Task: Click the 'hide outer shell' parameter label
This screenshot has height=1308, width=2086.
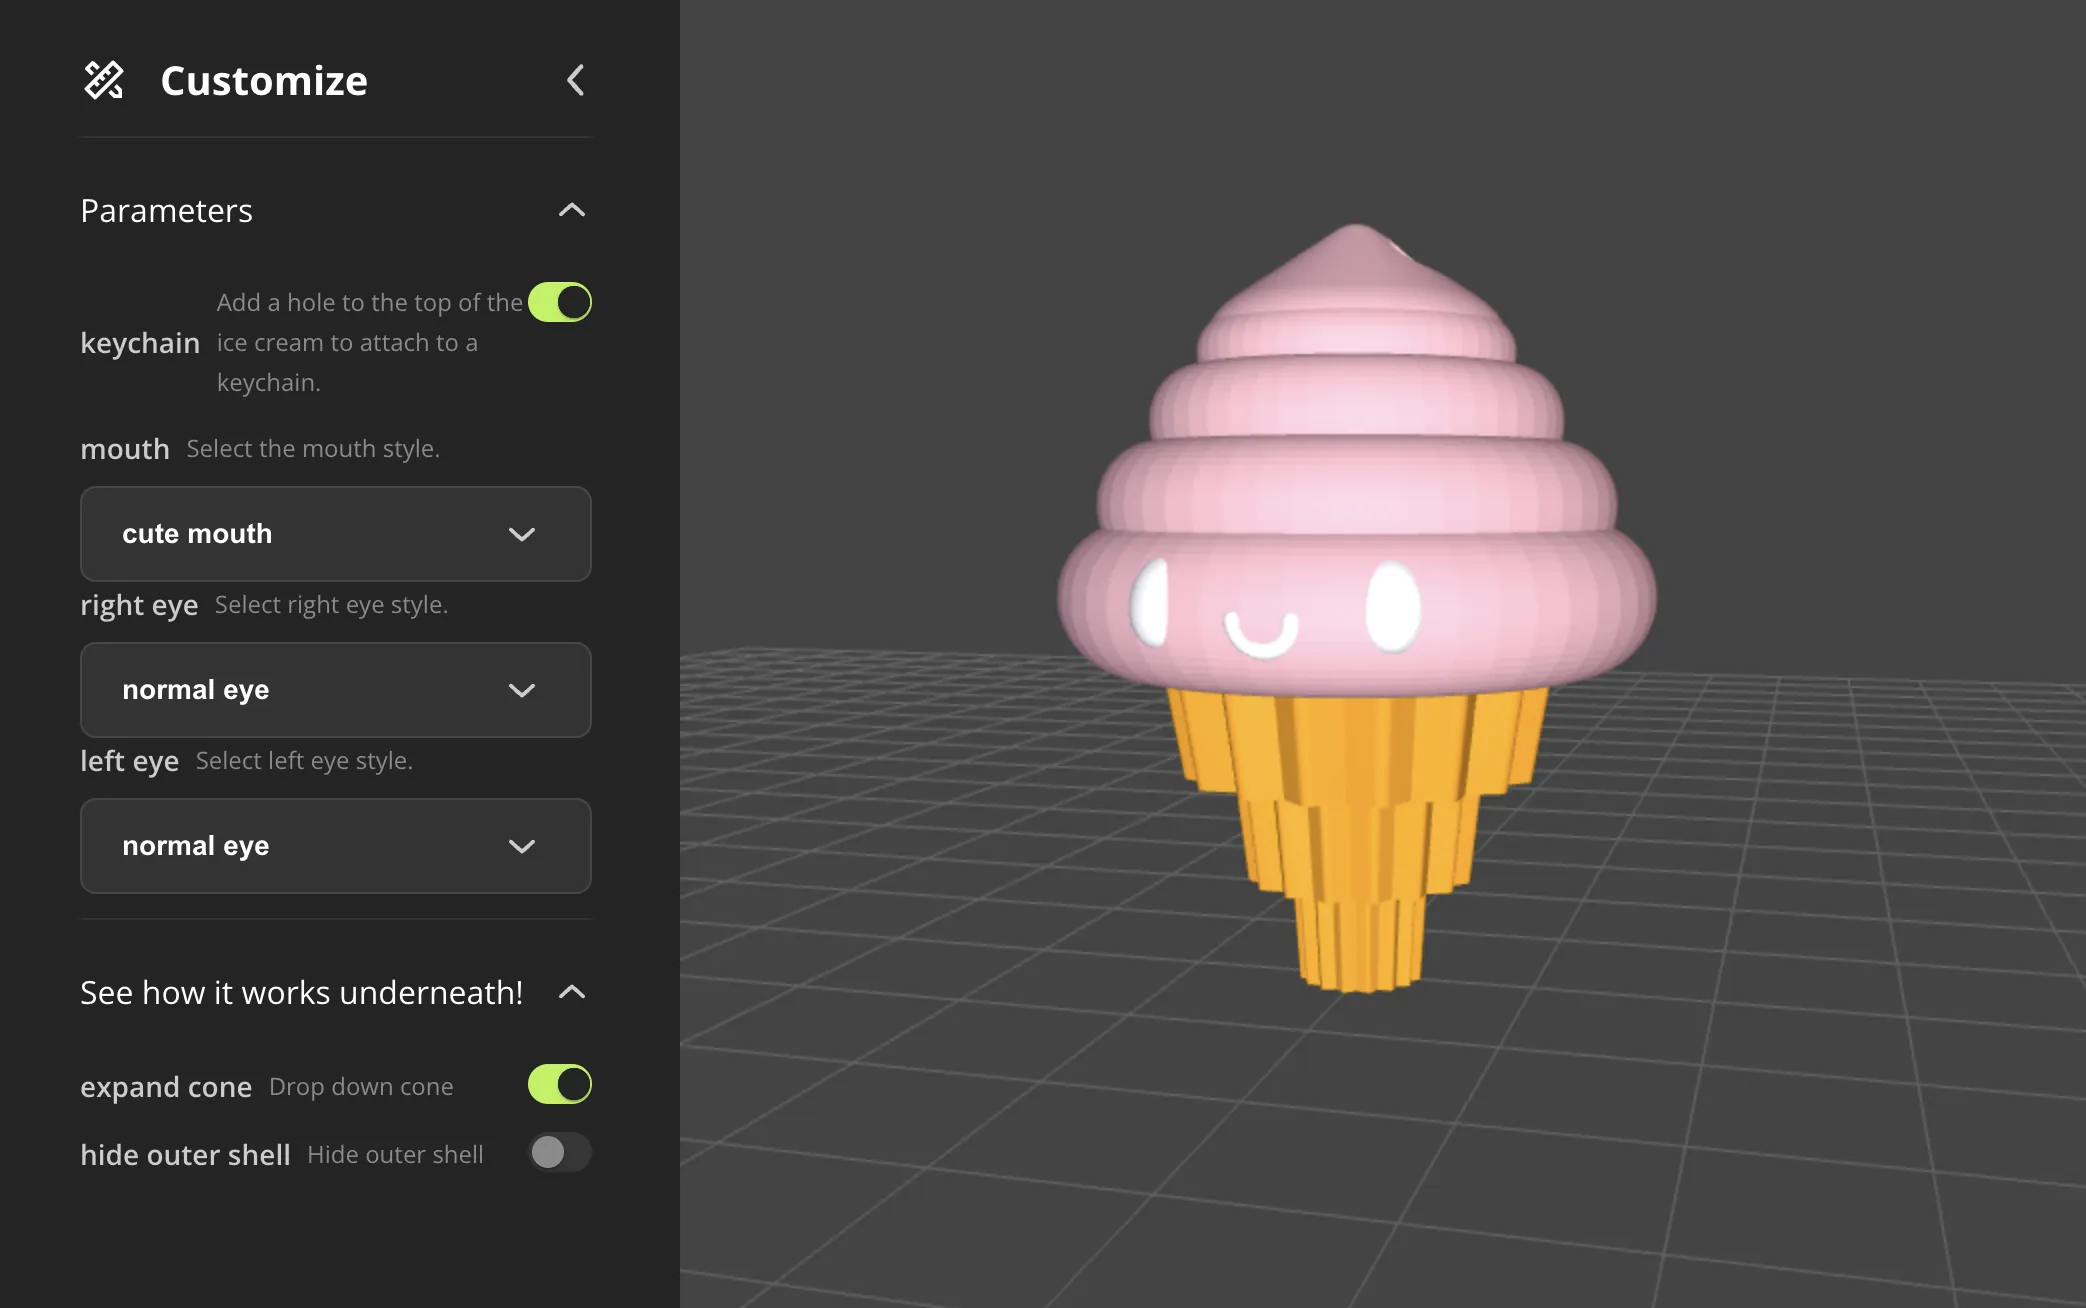Action: [x=185, y=1155]
